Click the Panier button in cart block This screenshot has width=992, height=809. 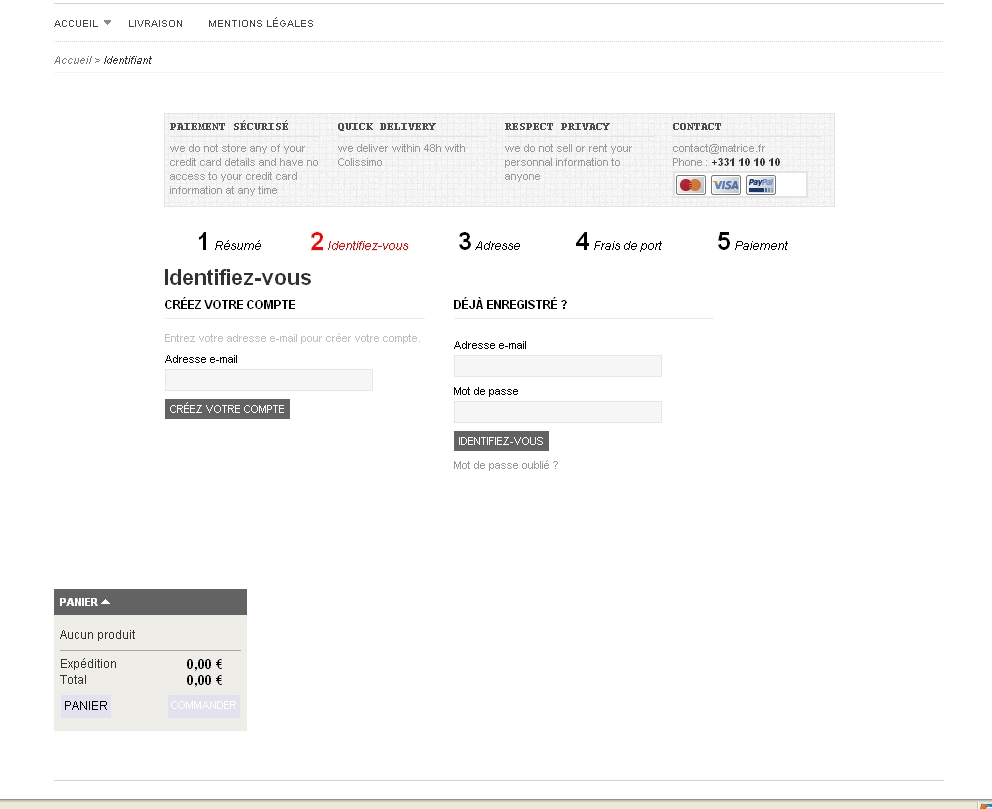86,706
